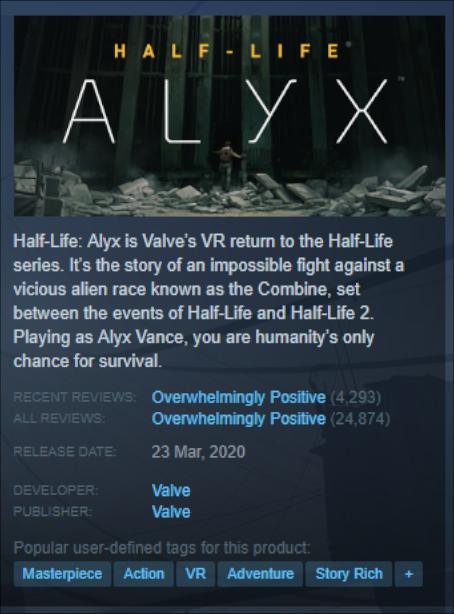Click the white ALYX logo lettering
The height and width of the screenshot is (614, 454).
point(226,112)
